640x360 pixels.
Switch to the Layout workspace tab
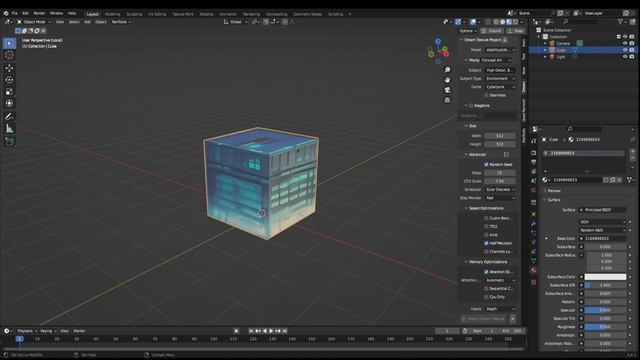click(x=93, y=14)
